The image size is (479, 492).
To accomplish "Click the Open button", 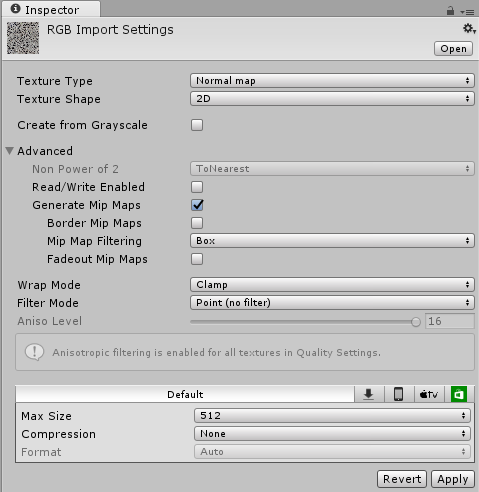I will [x=453, y=49].
